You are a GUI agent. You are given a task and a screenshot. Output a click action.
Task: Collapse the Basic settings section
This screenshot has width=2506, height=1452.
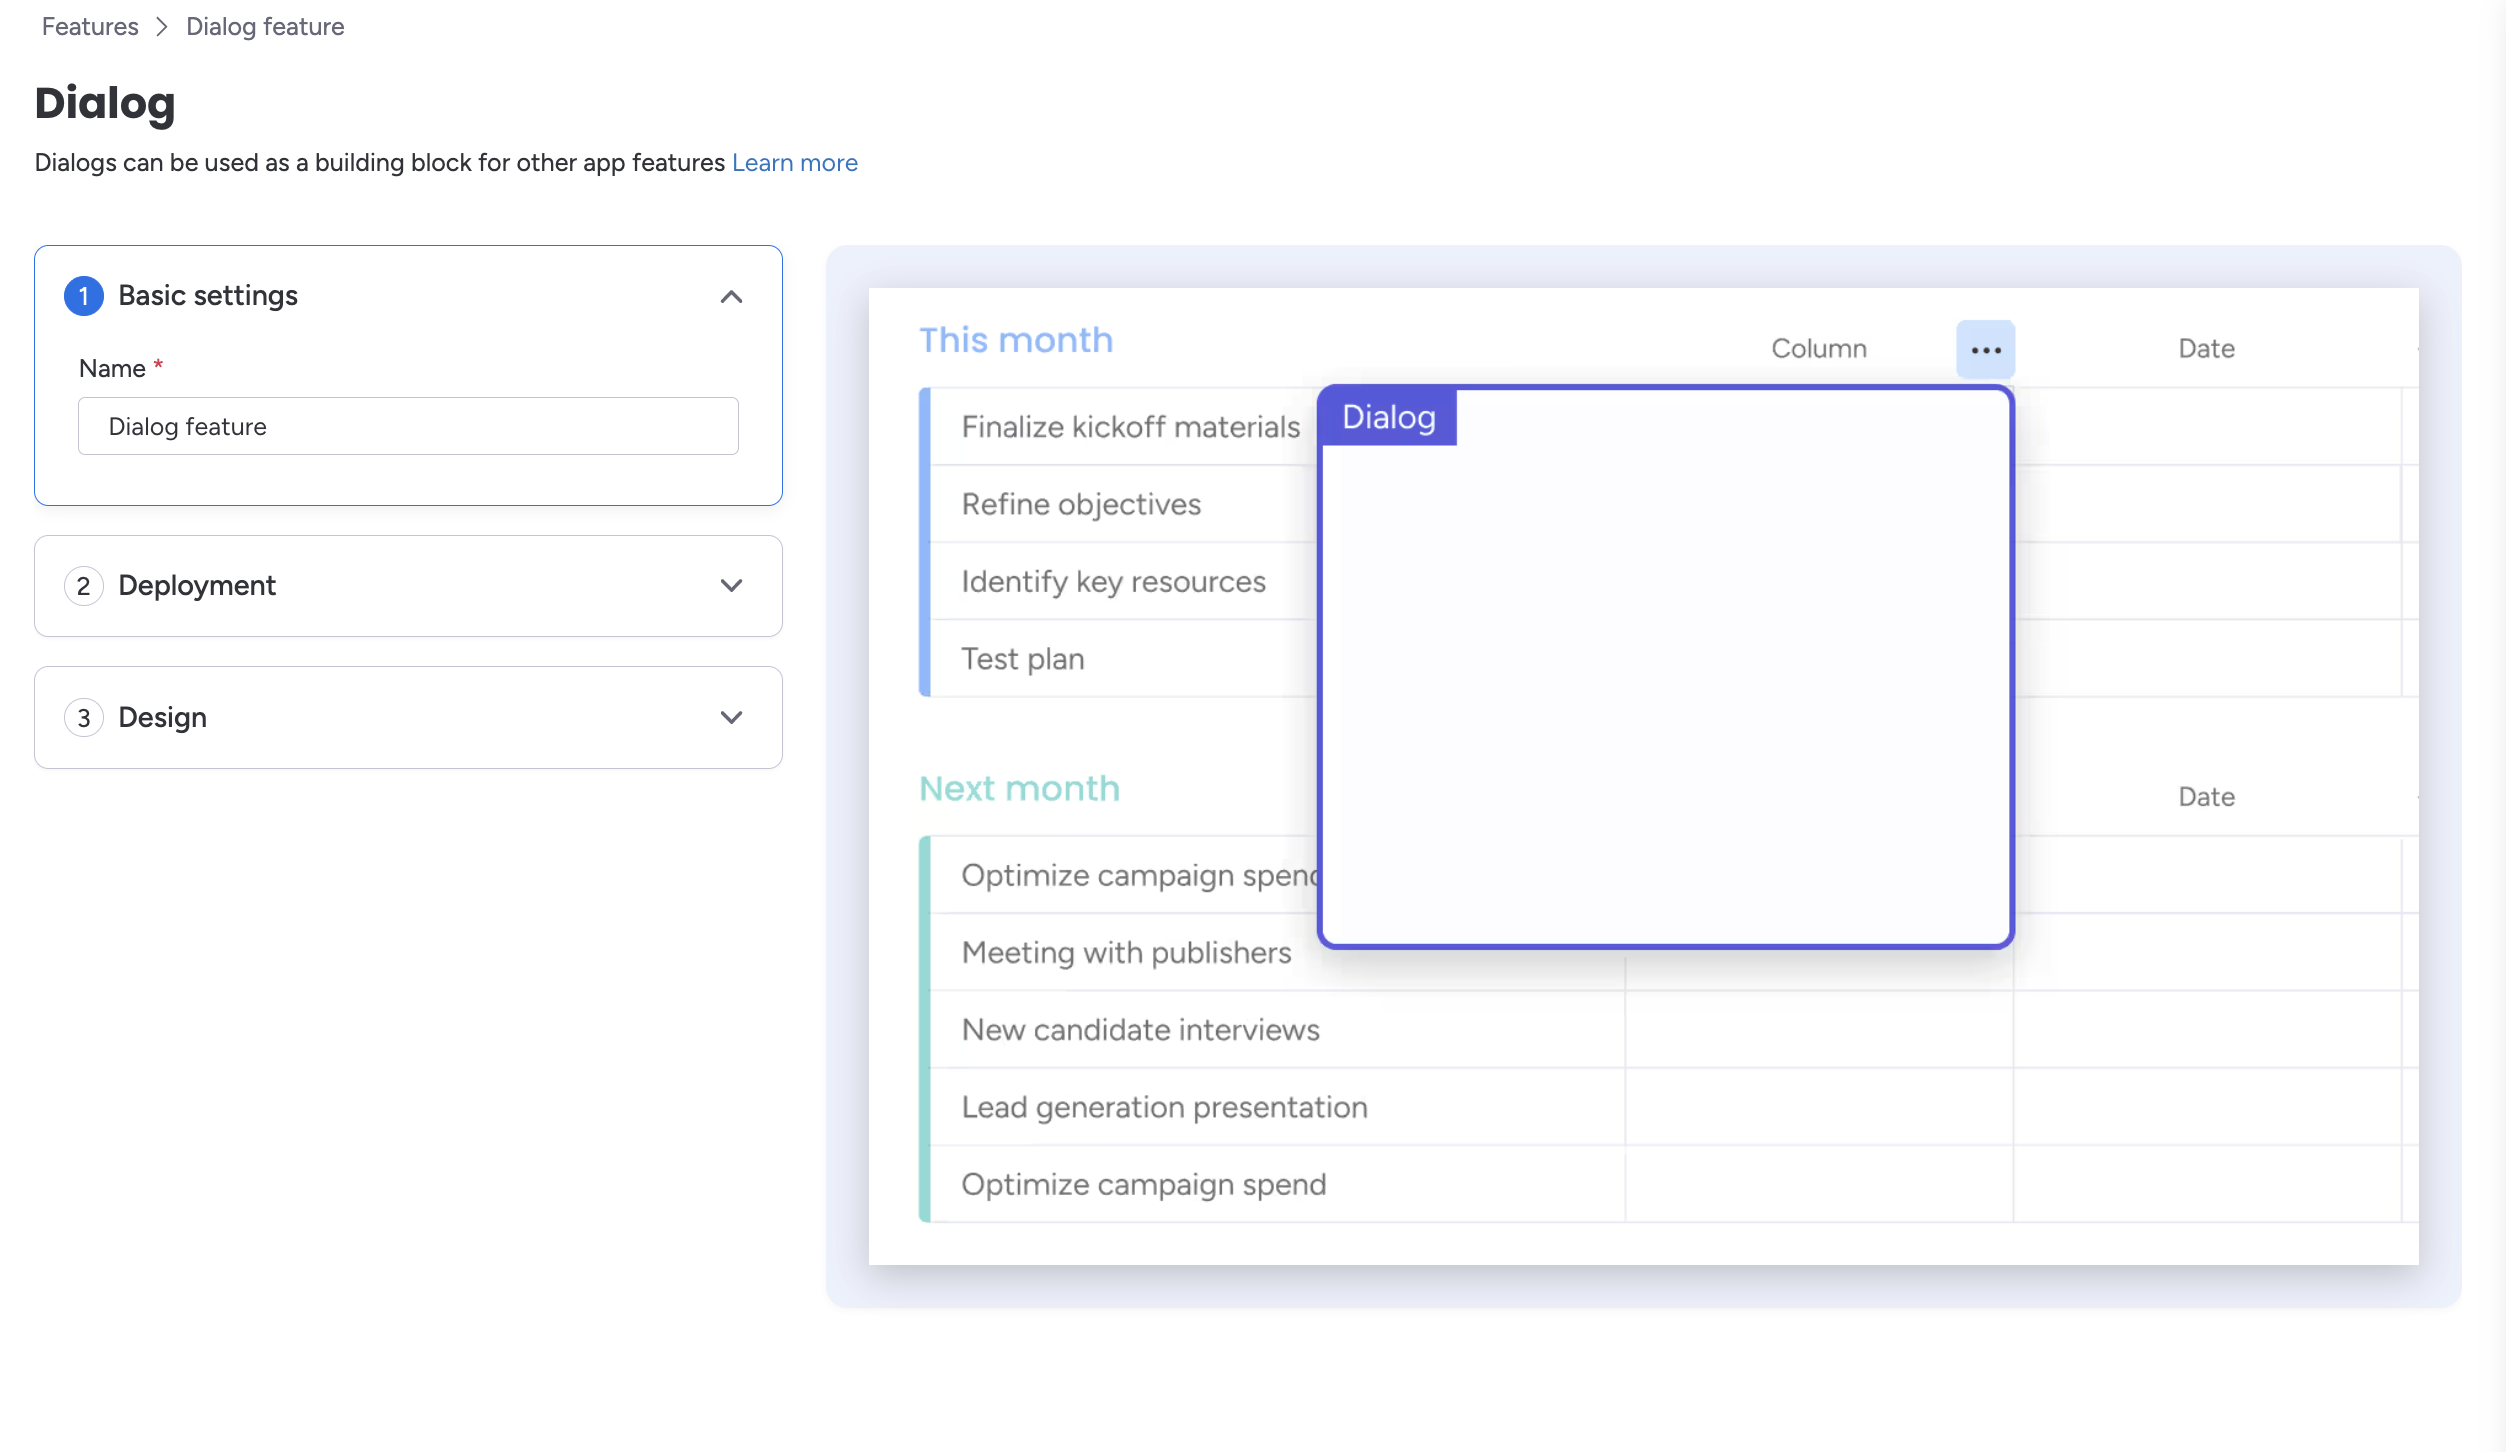pyautogui.click(x=731, y=297)
